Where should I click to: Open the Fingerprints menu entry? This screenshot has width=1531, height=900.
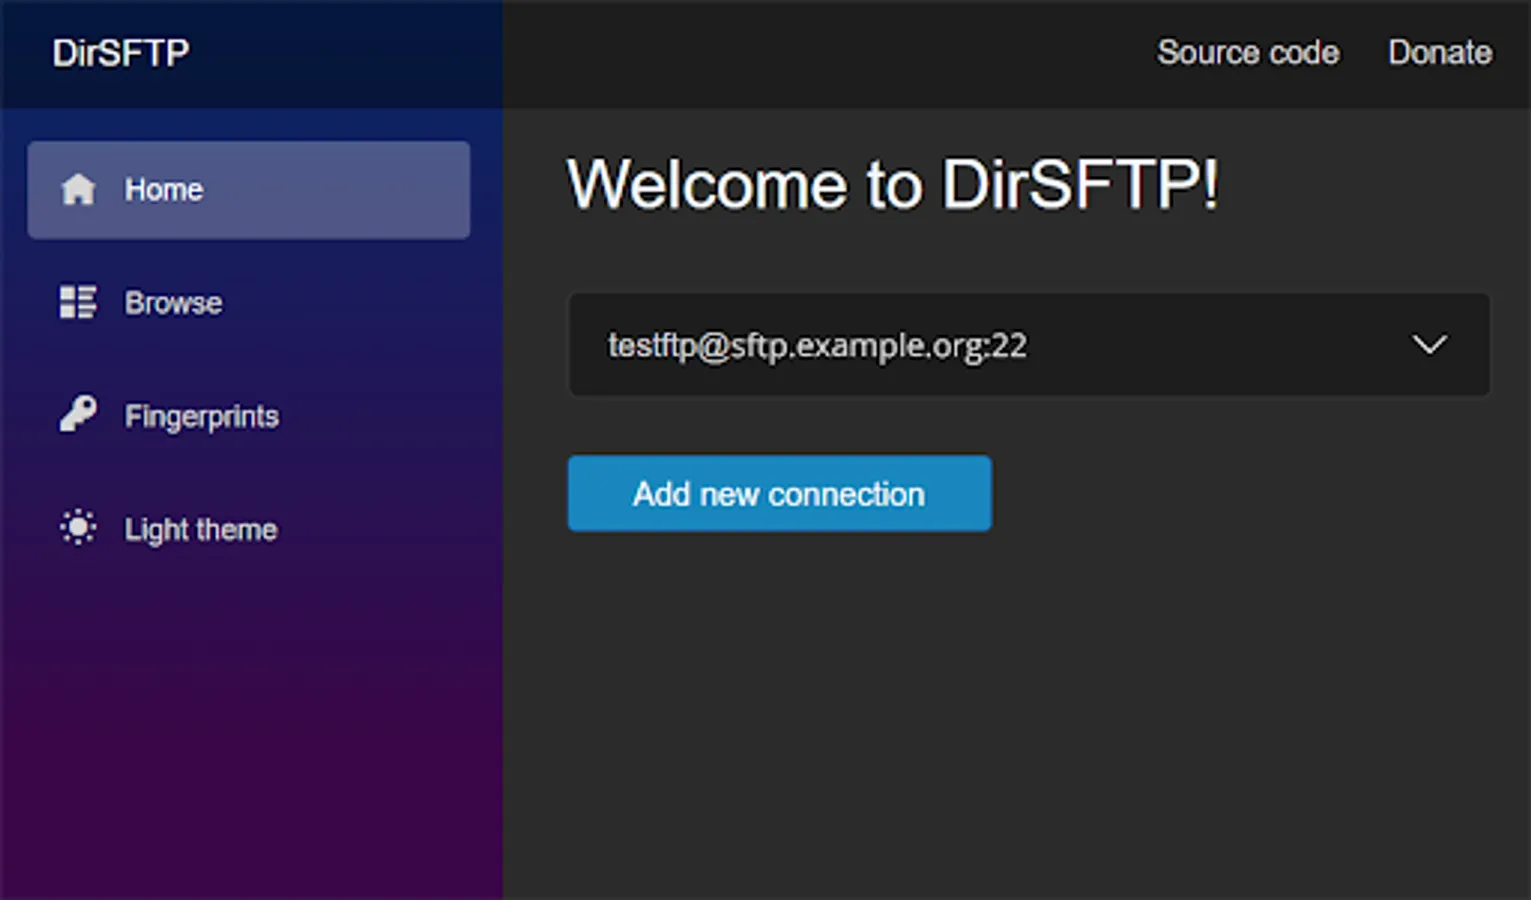pyautogui.click(x=202, y=416)
